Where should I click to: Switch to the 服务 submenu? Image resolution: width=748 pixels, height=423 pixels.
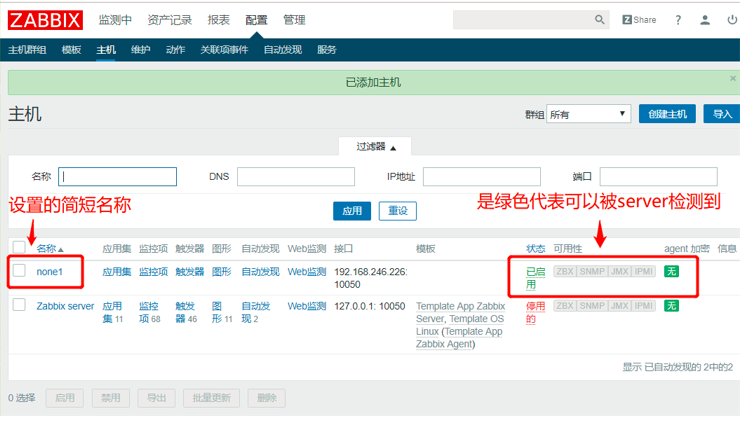327,50
